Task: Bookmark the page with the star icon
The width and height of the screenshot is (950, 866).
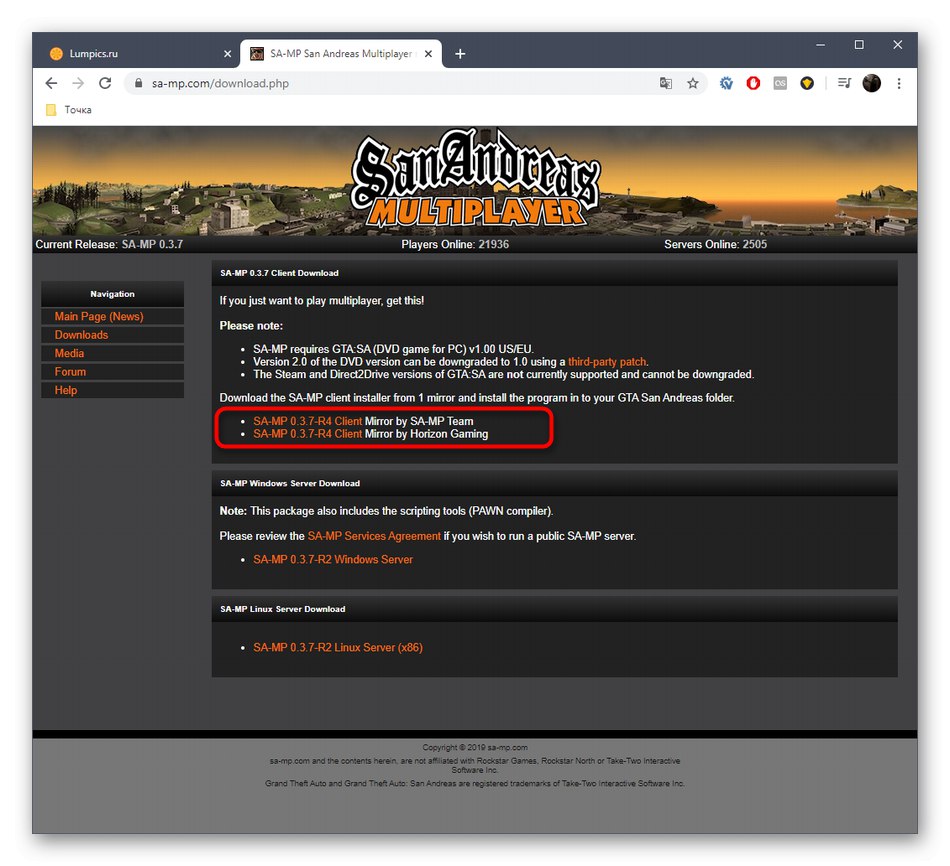Action: click(x=693, y=84)
